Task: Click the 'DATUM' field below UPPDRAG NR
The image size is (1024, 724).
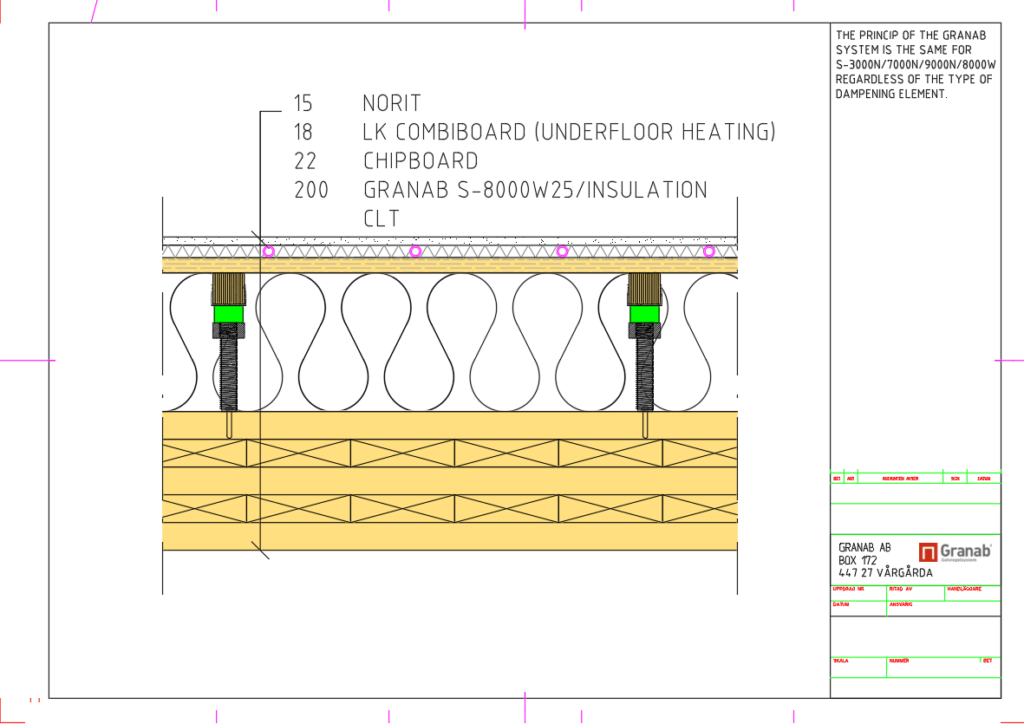Action: point(858,608)
